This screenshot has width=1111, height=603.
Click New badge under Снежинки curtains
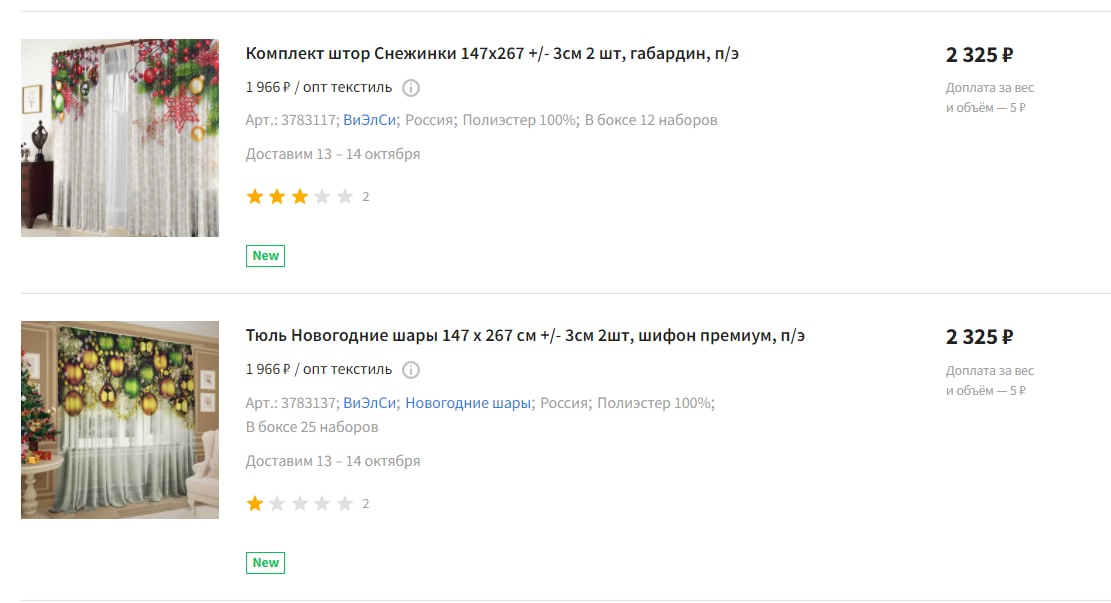coord(266,256)
